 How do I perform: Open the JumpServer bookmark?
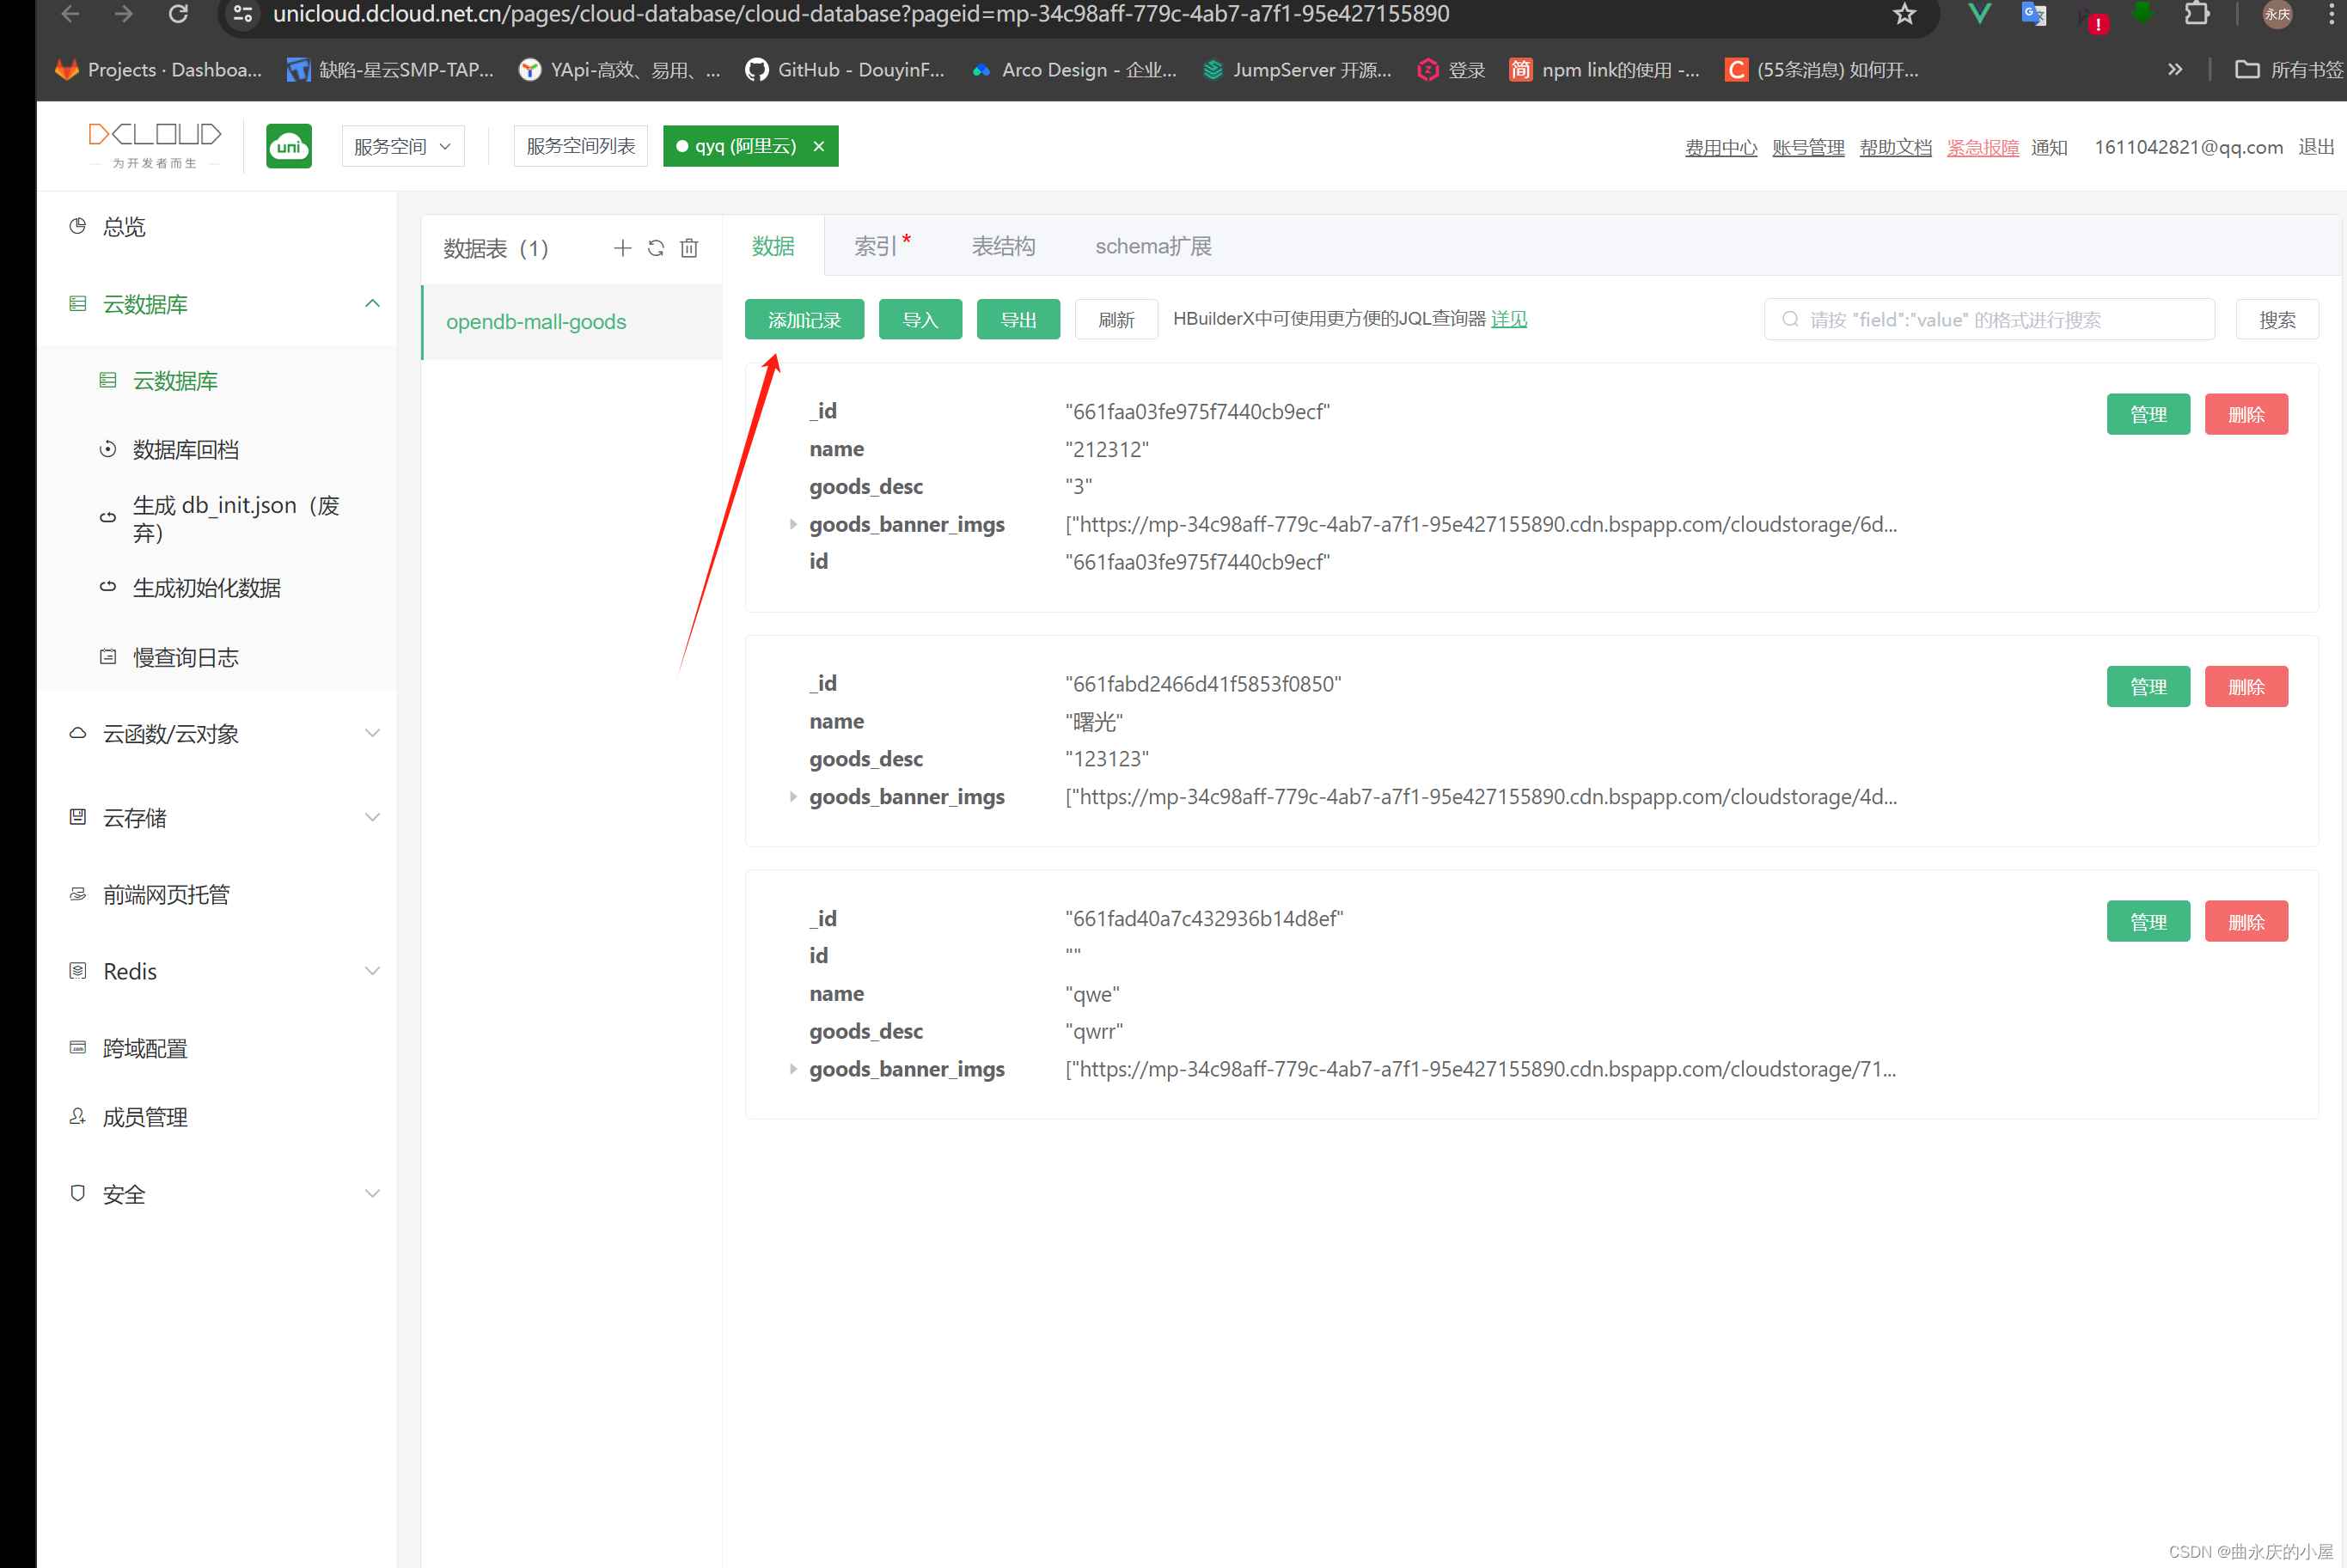pos(1297,70)
